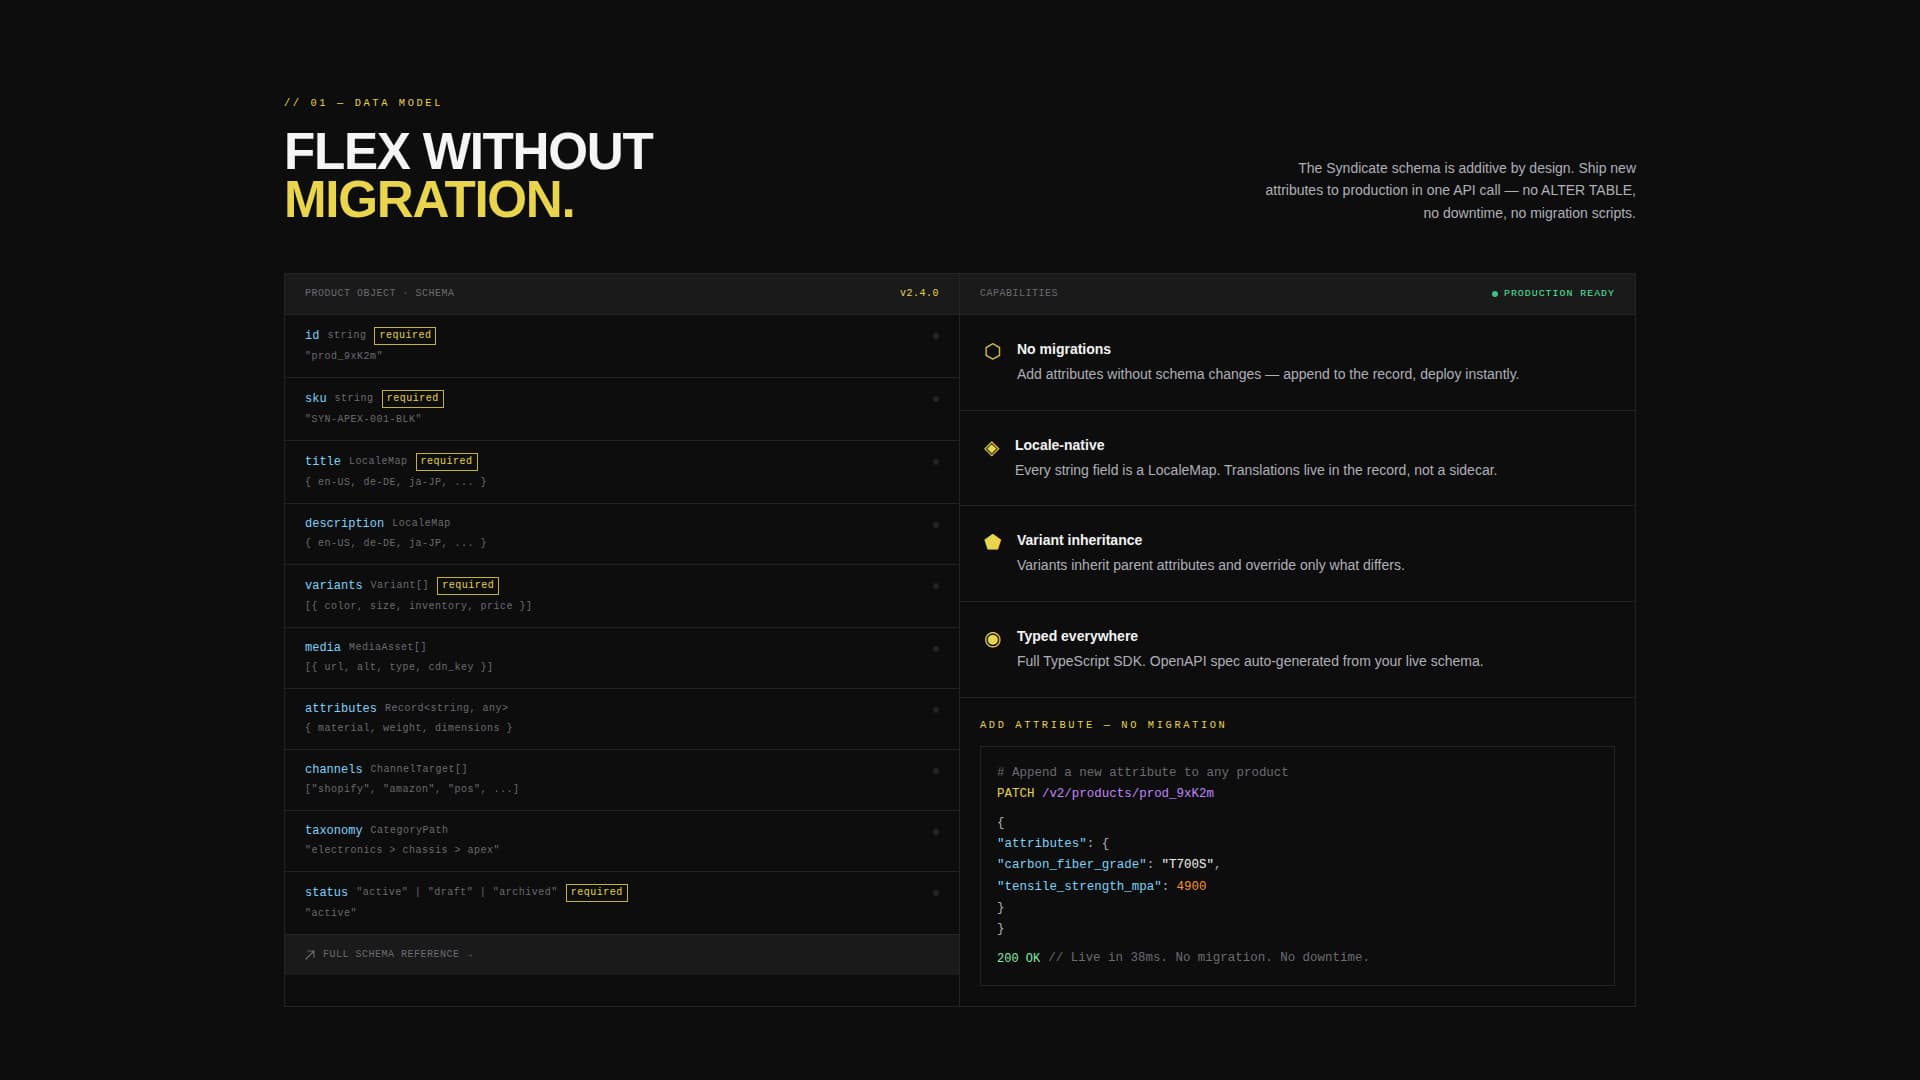Click the "T700S" string value in code

(1187, 864)
